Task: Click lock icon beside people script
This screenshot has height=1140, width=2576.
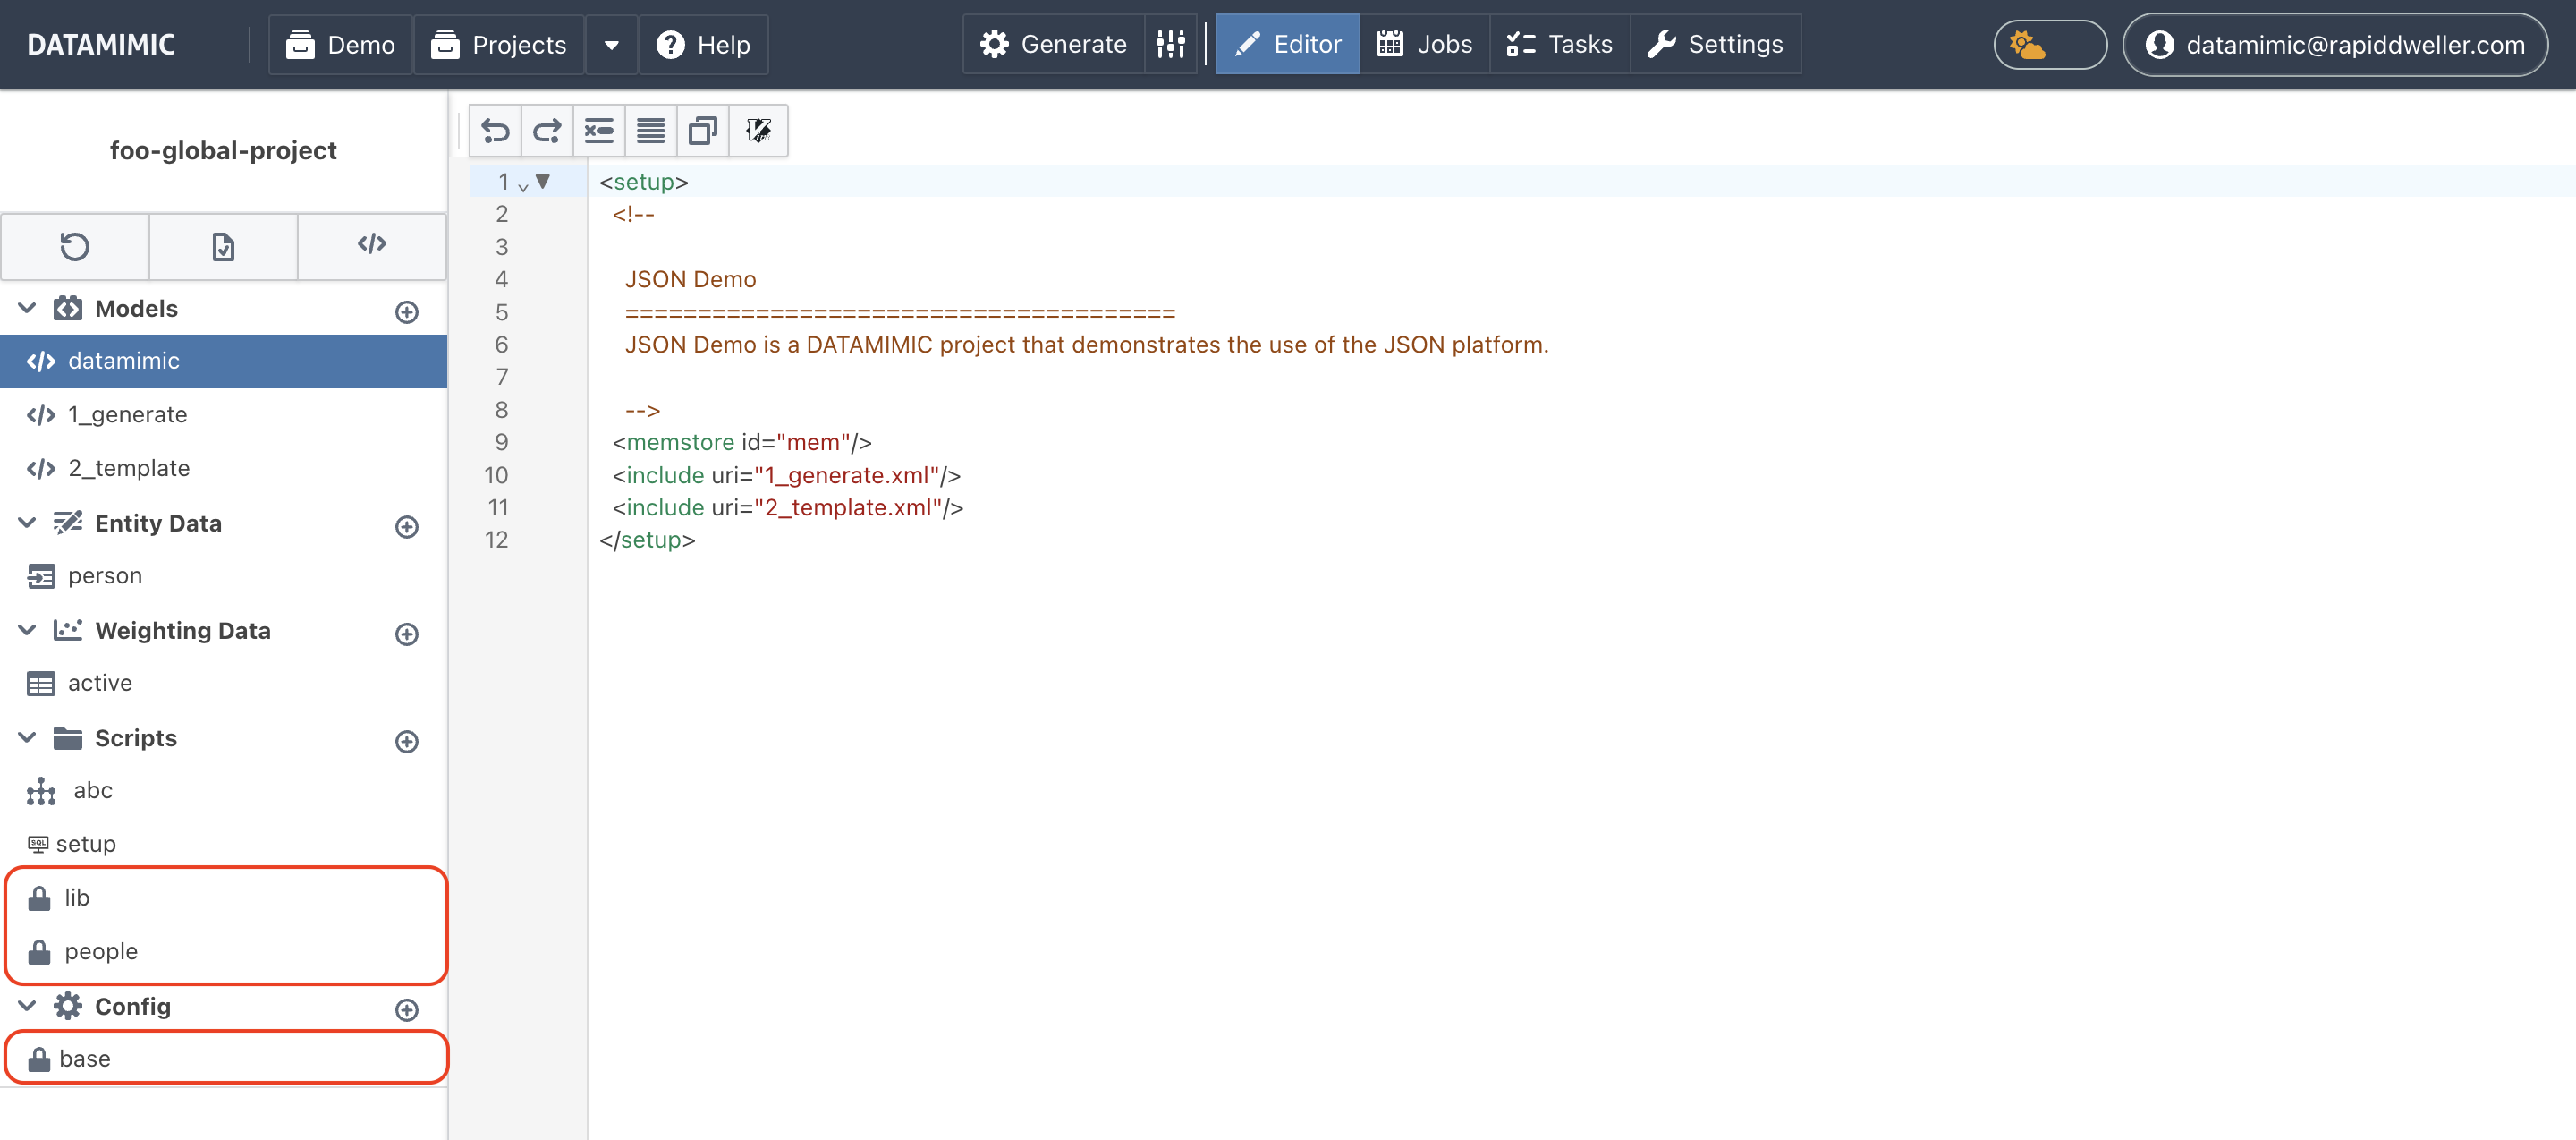Action: (40, 952)
